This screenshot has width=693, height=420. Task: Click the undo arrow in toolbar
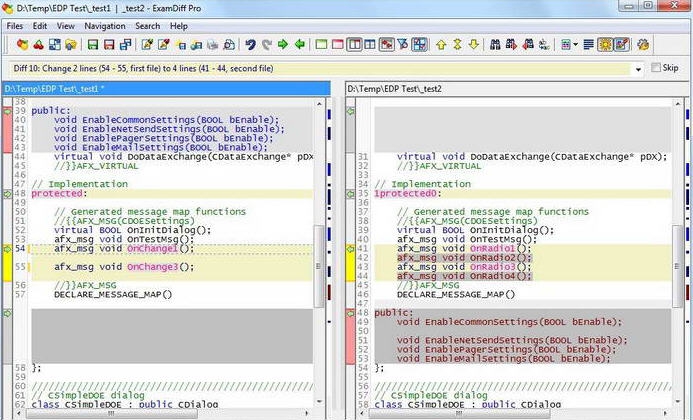pos(250,44)
